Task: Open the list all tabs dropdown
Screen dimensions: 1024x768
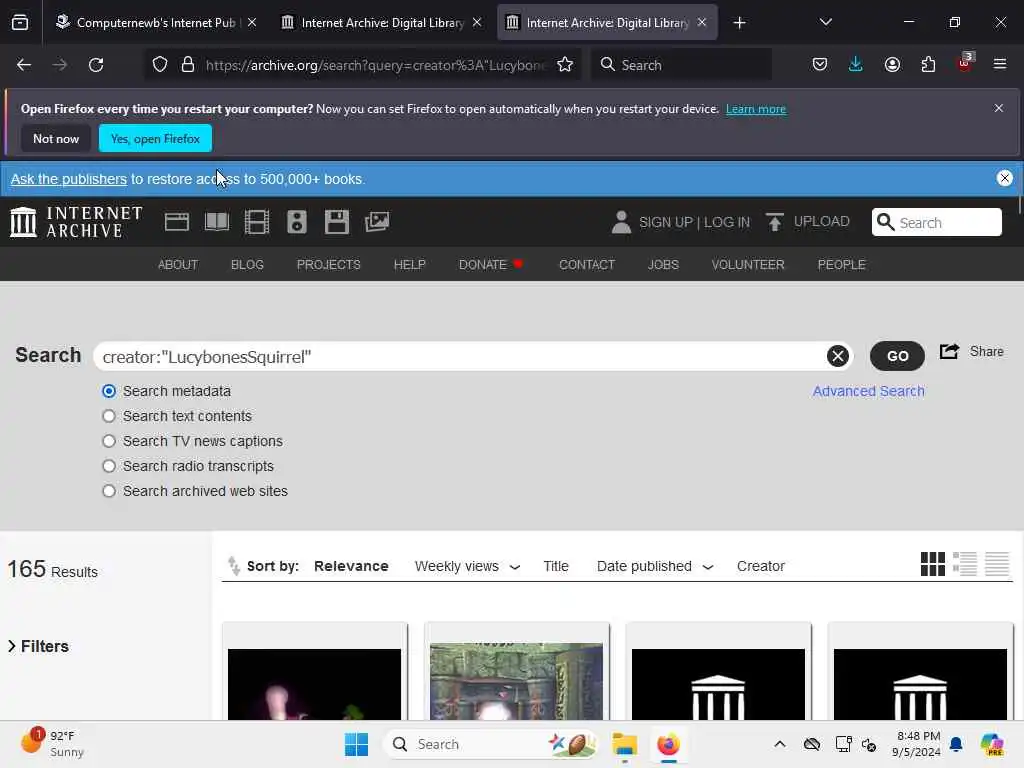Action: pos(825,22)
